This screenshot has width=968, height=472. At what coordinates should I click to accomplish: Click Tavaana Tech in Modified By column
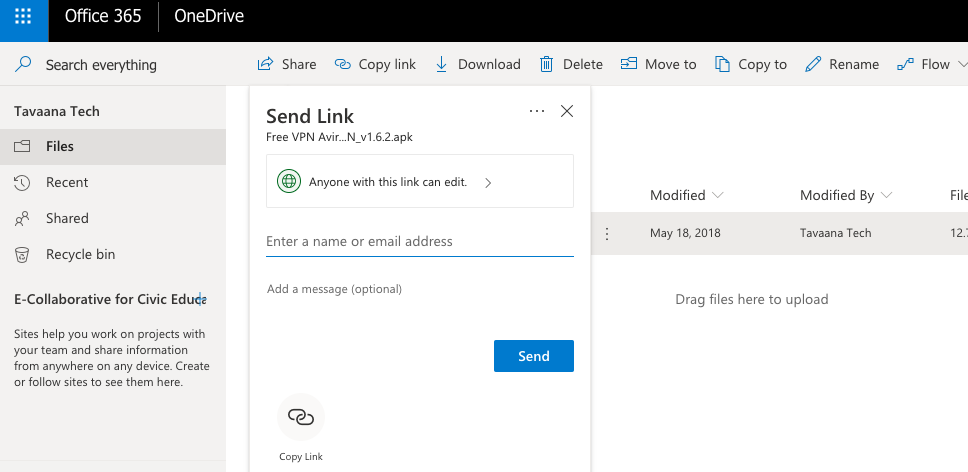tap(836, 233)
